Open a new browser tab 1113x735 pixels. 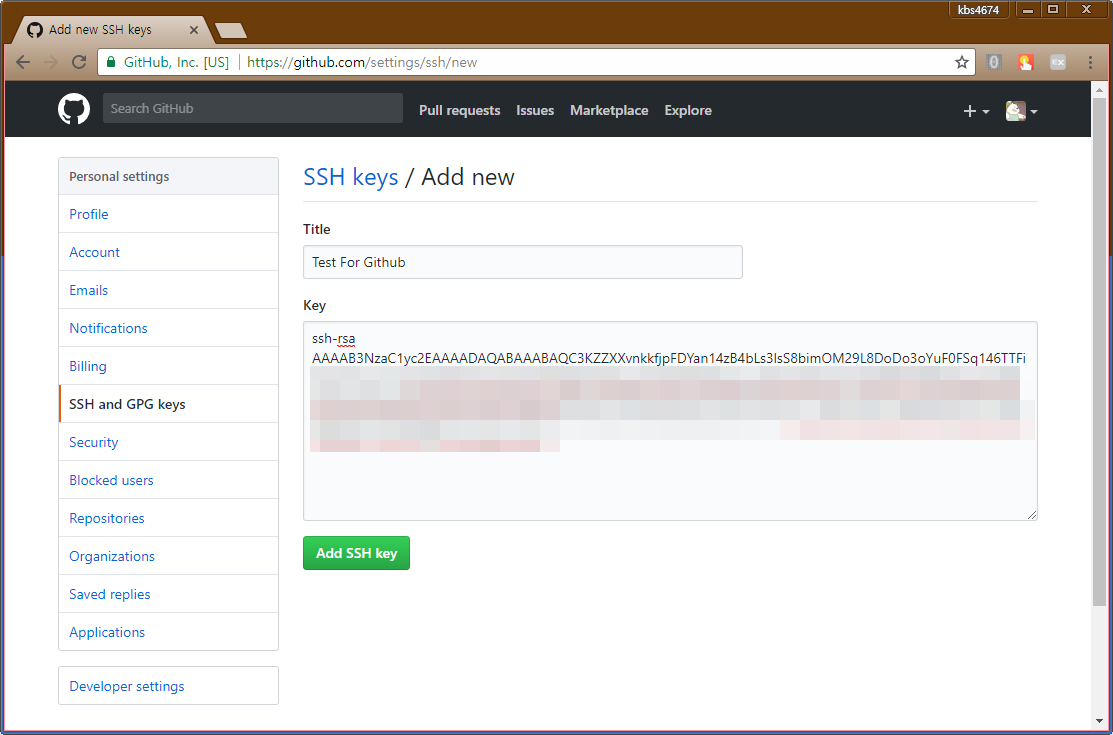pyautogui.click(x=231, y=31)
